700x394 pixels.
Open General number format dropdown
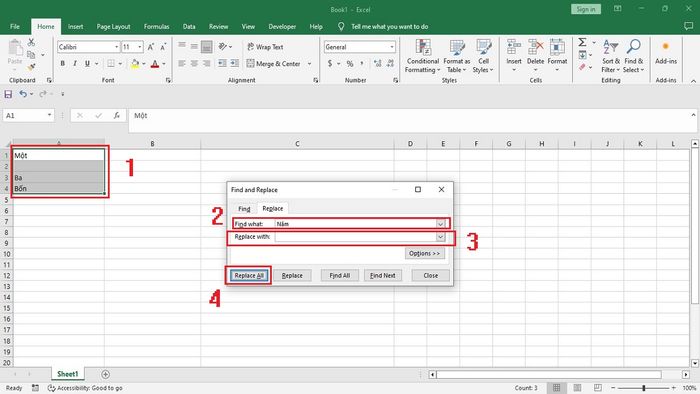point(392,47)
